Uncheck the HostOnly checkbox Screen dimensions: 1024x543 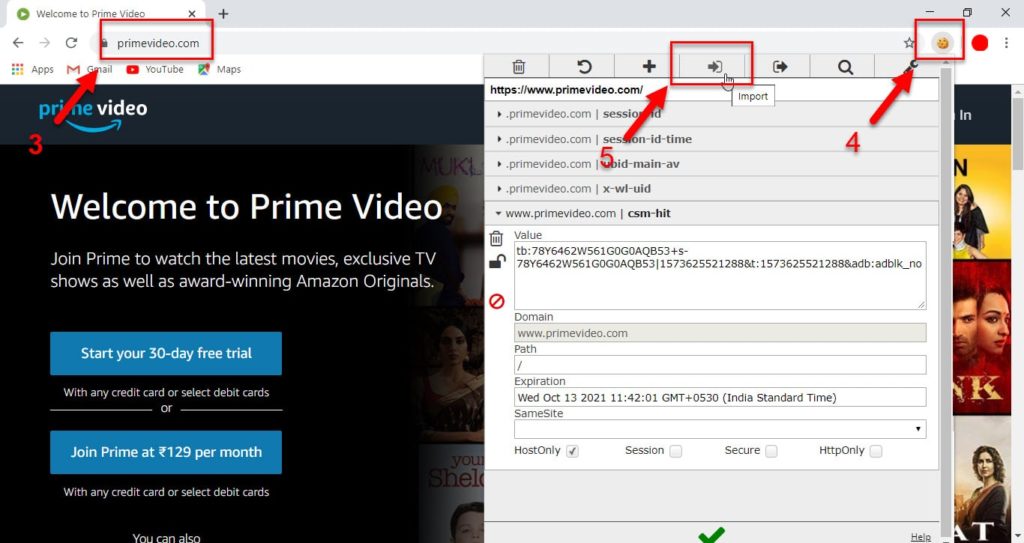point(572,451)
